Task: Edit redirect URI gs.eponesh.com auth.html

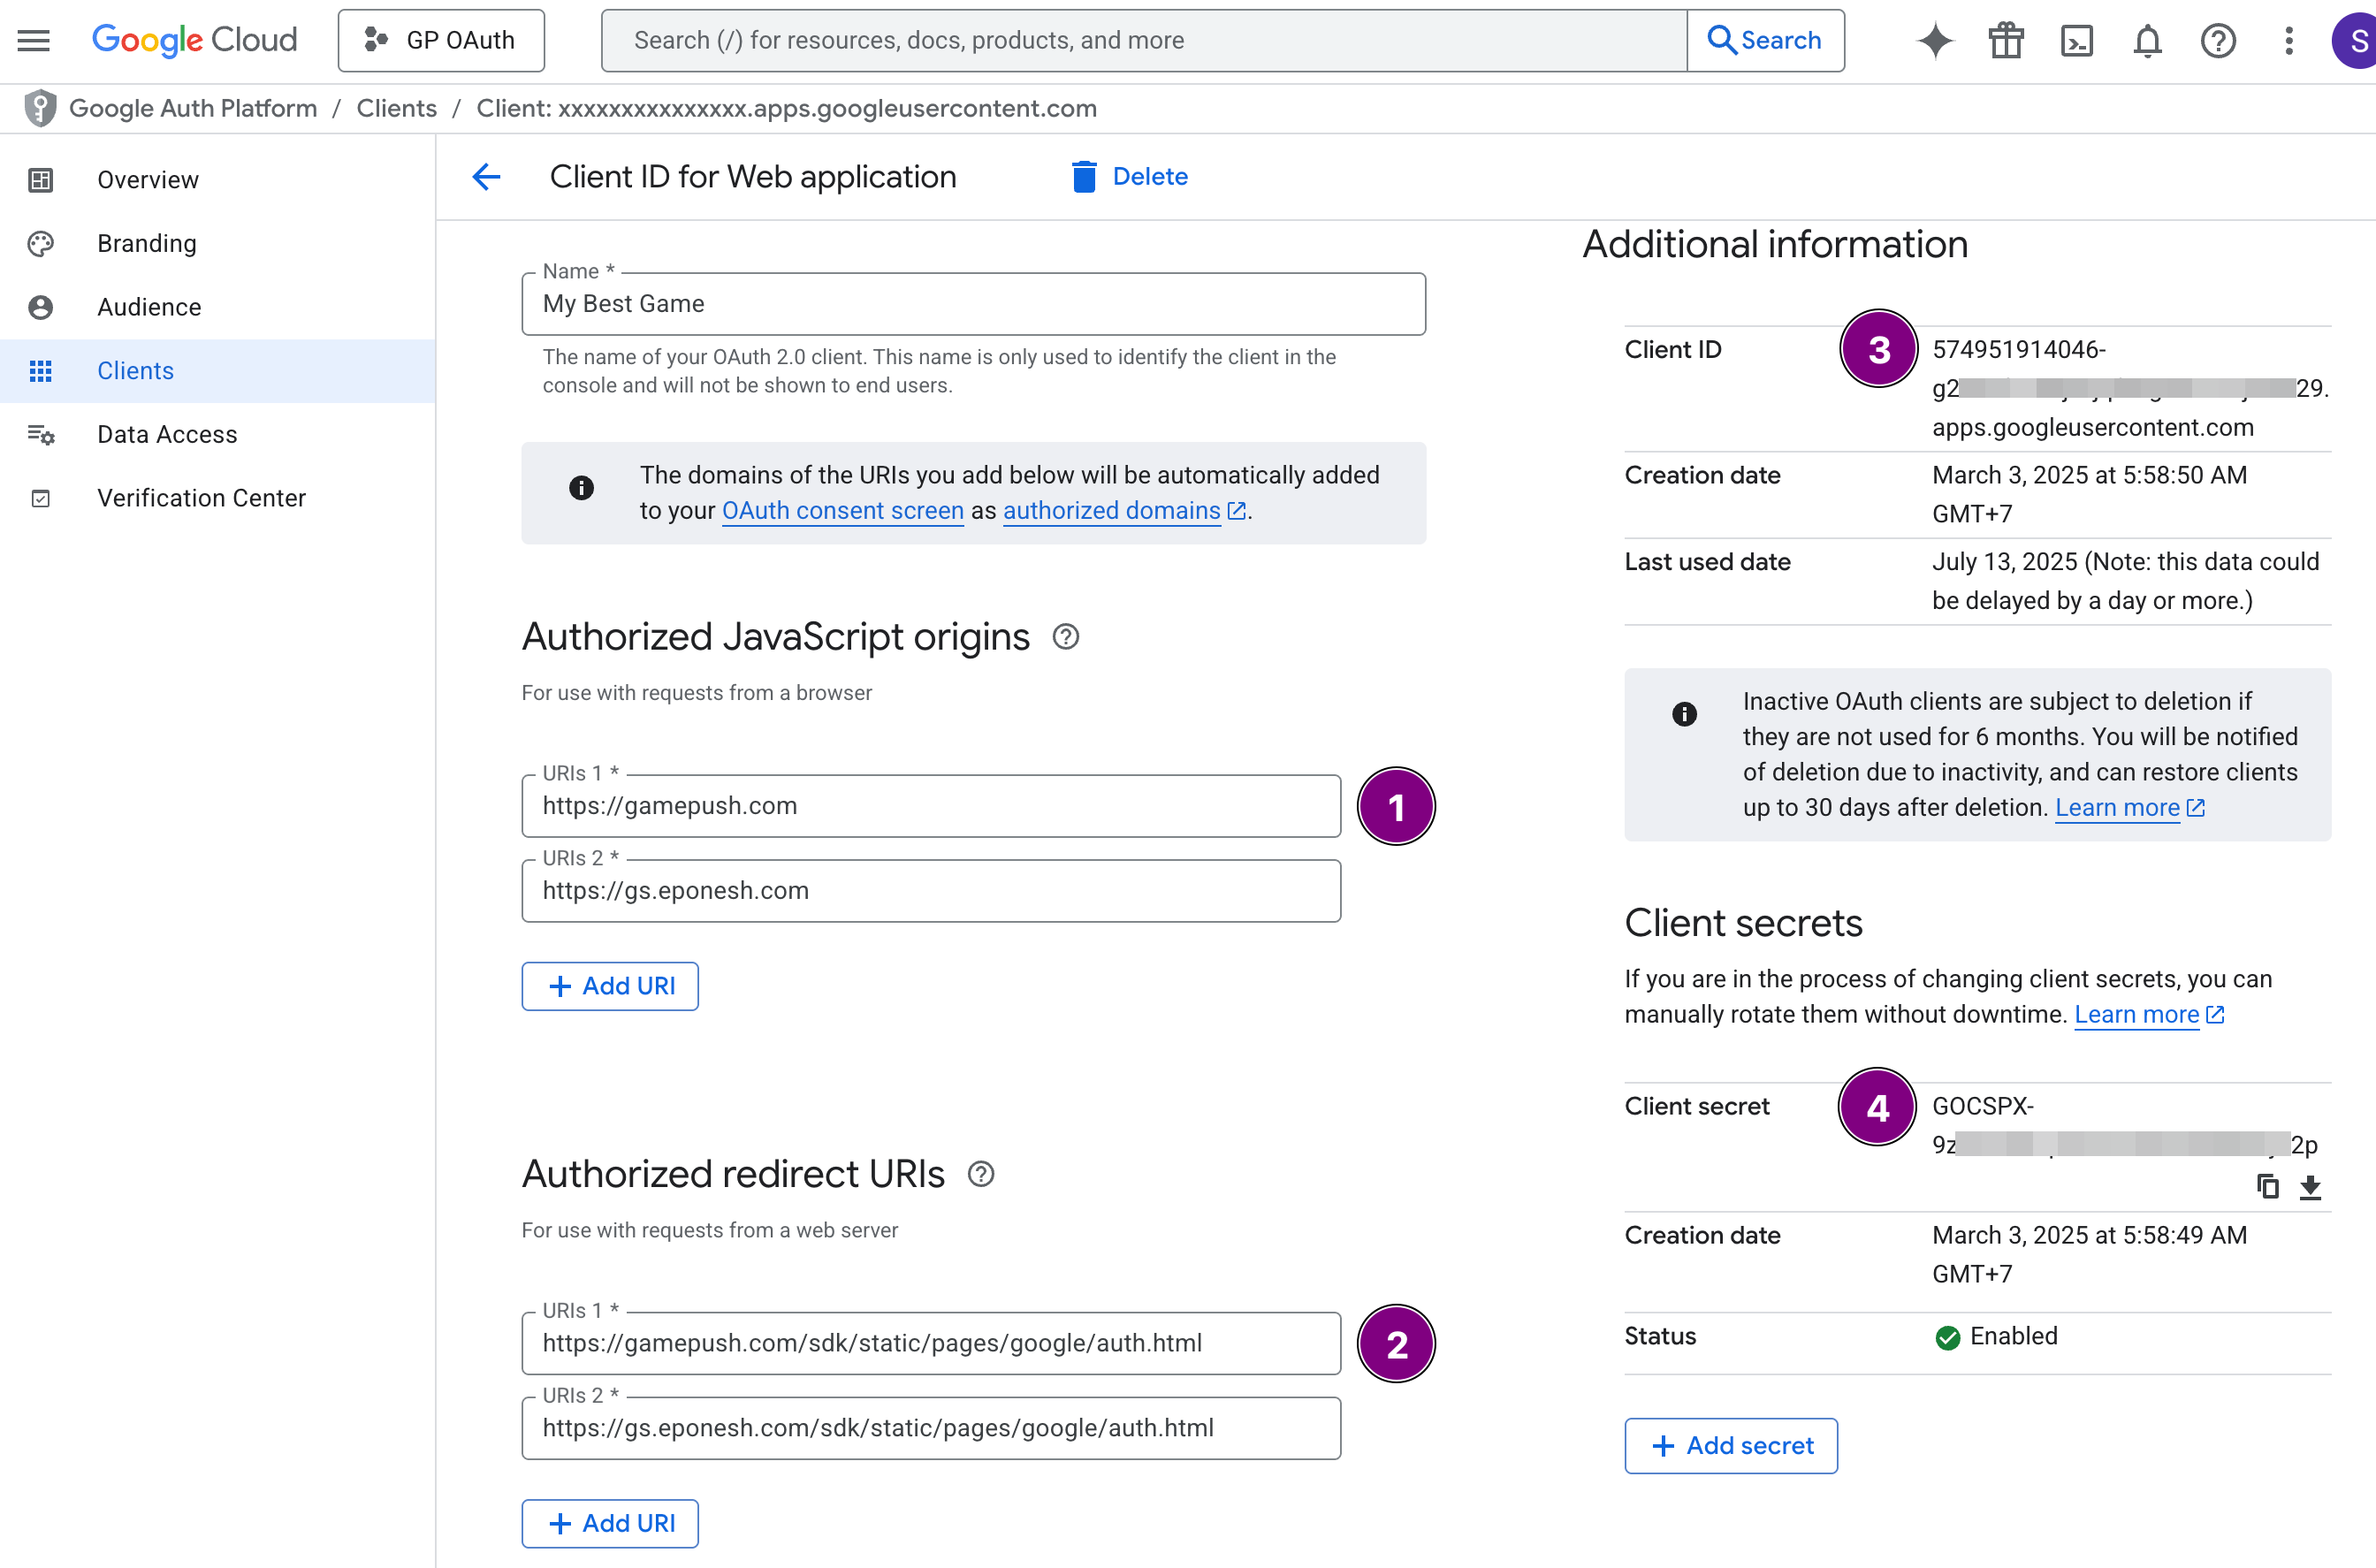Action: (x=931, y=1428)
